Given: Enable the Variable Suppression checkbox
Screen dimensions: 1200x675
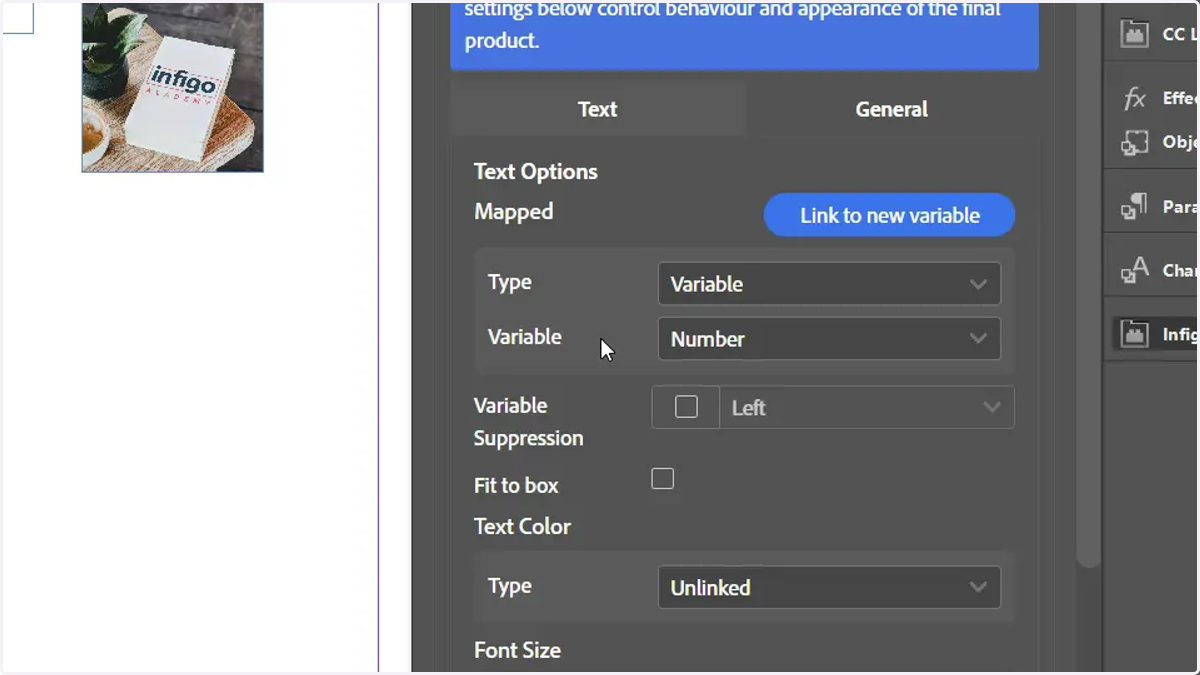Looking at the screenshot, I should coord(686,407).
